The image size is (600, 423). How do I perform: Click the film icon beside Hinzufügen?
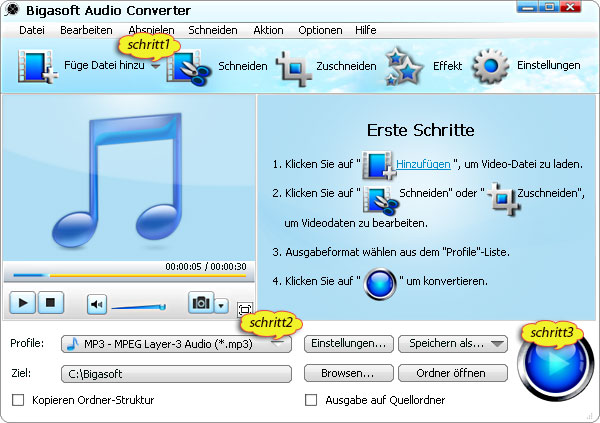click(x=378, y=165)
